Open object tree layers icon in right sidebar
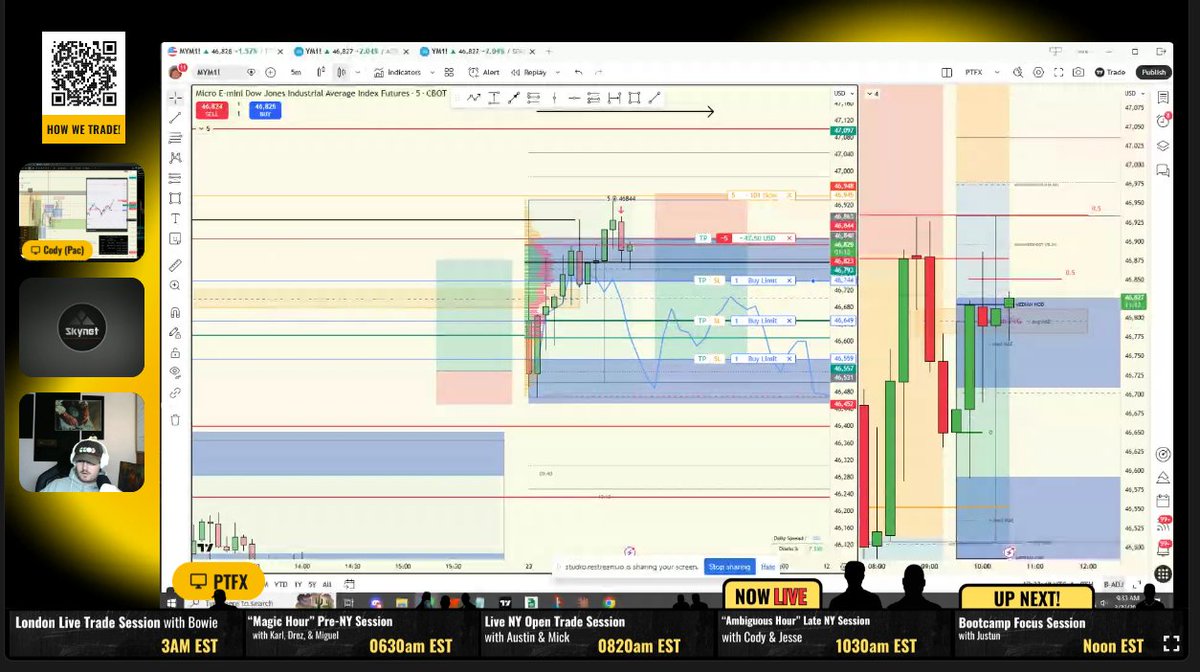 [1162, 145]
